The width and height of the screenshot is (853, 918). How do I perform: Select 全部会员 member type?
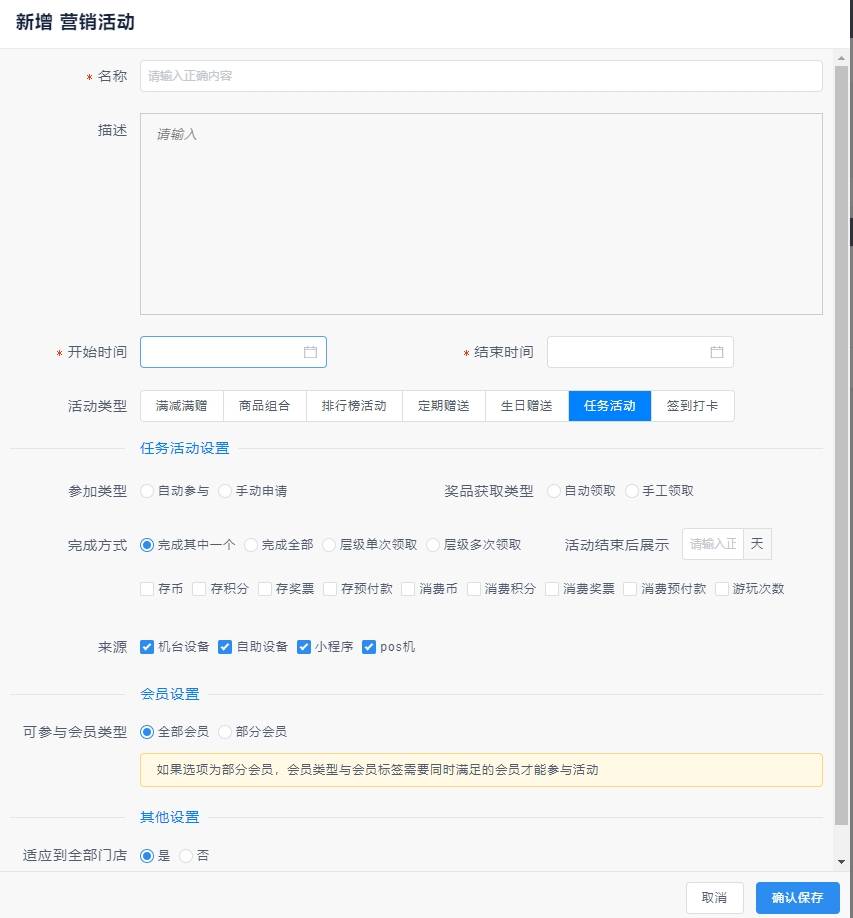coord(147,732)
